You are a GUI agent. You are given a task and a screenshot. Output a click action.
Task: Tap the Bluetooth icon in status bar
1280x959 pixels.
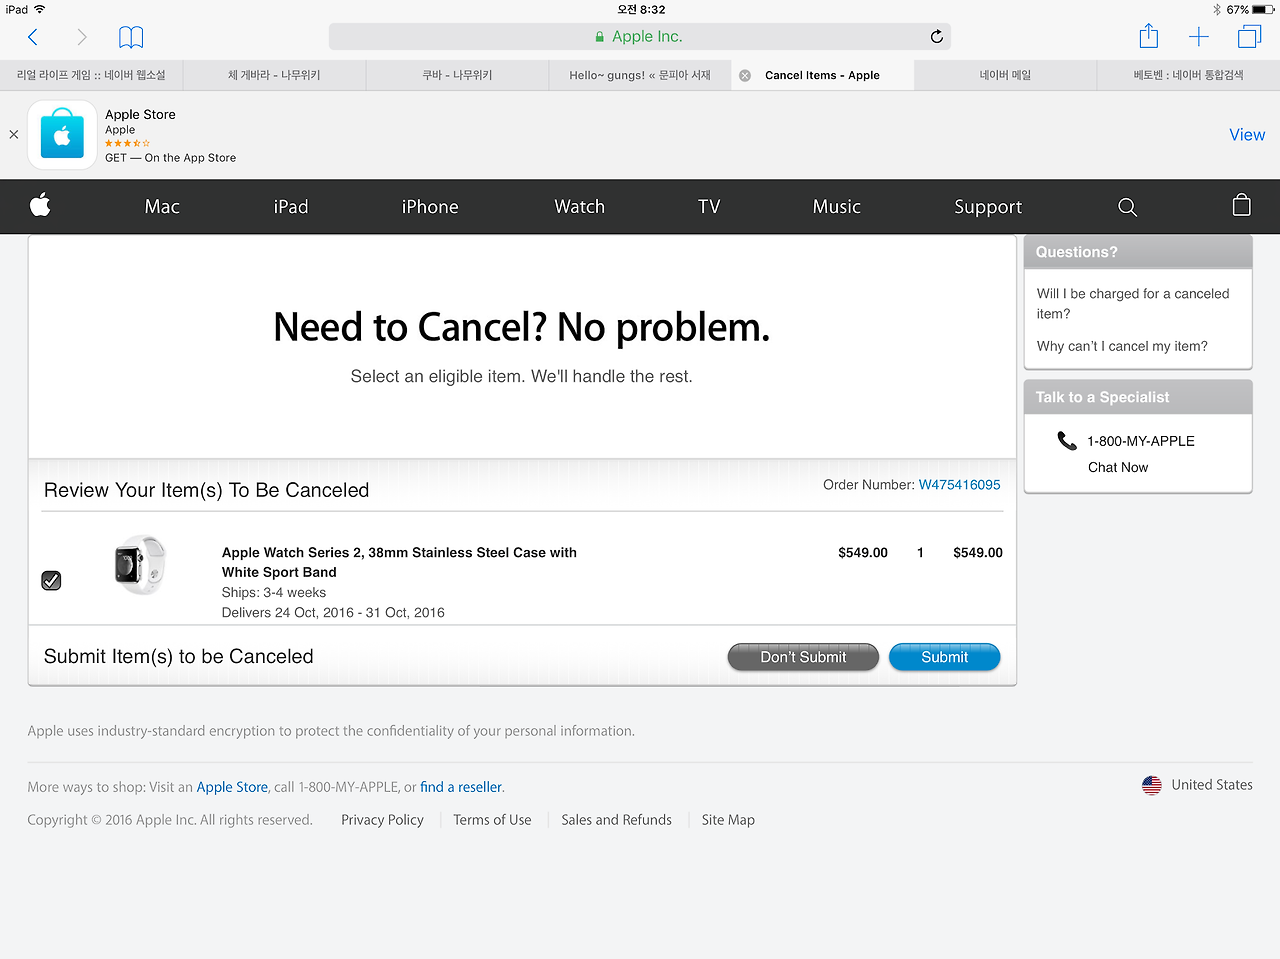coord(1217,10)
